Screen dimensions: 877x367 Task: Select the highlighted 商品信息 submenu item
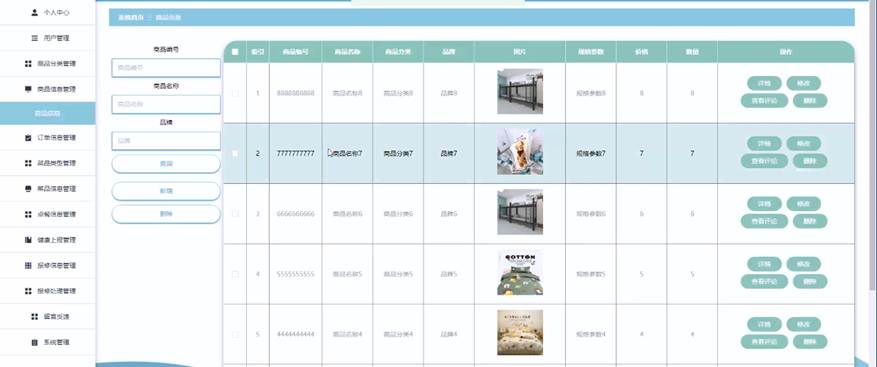[48, 114]
